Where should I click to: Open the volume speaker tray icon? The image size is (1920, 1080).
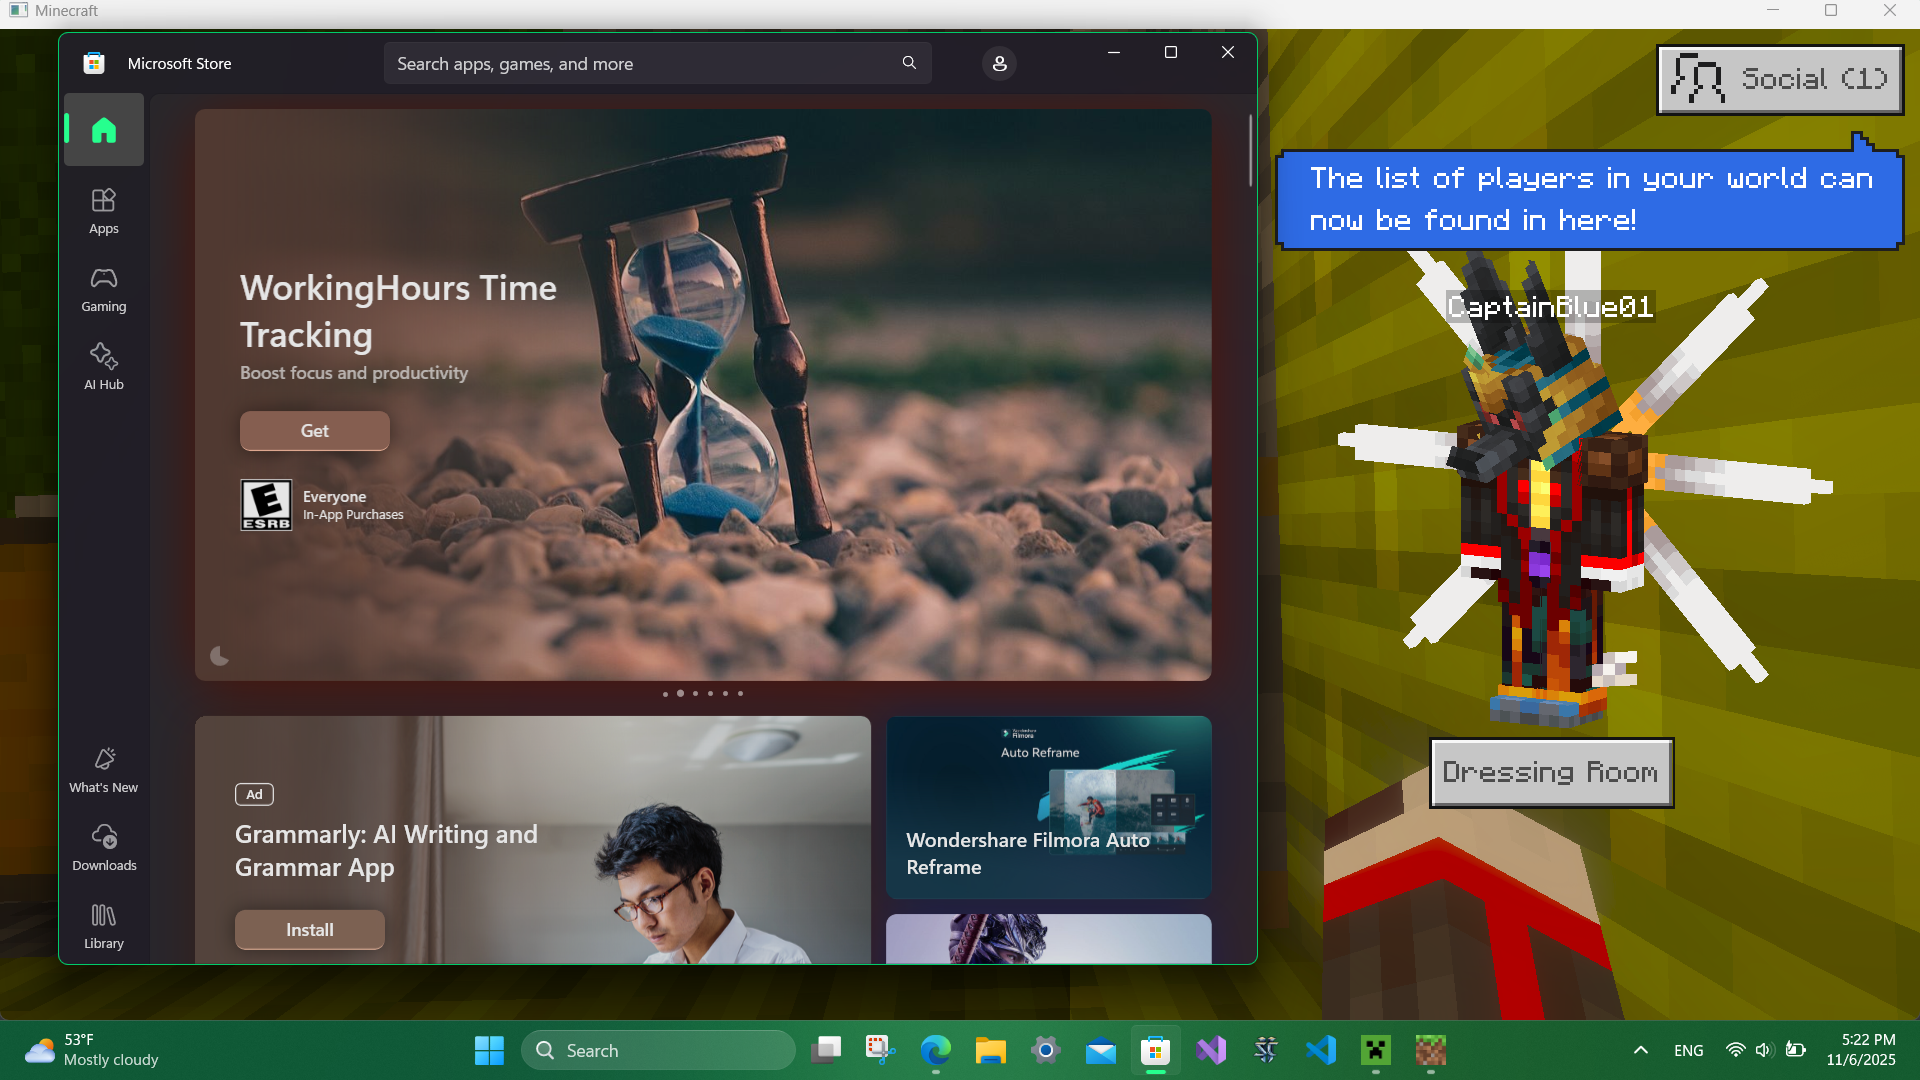pos(1764,1051)
